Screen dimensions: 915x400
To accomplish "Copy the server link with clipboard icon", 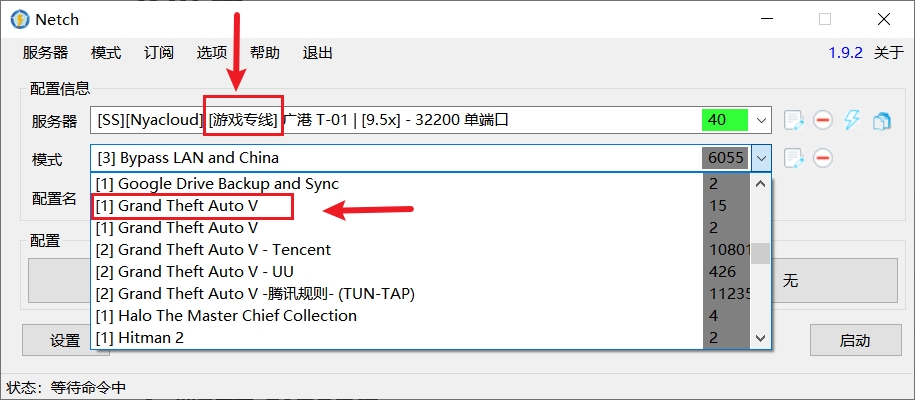I will 881,120.
